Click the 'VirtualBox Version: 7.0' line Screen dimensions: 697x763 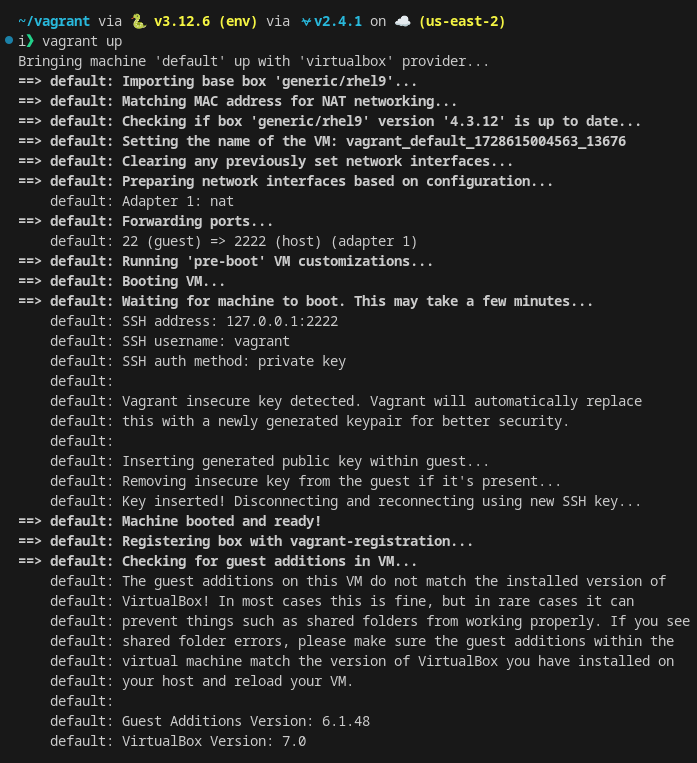[x=213, y=741]
